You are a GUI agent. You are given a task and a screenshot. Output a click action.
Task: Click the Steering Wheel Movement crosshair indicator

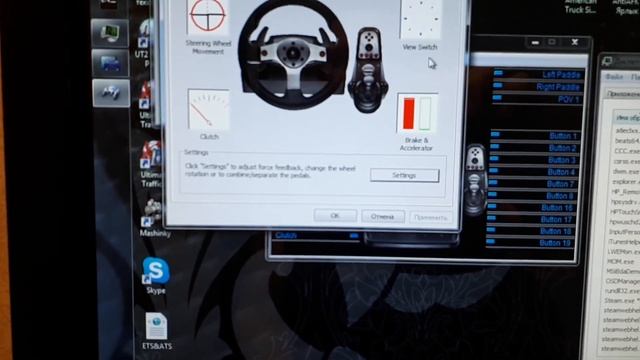(x=208, y=17)
